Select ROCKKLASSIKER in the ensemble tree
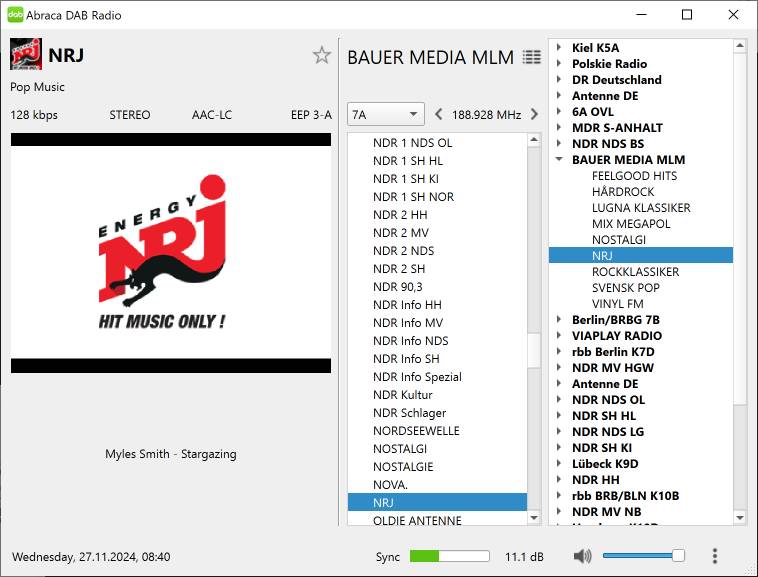The image size is (758, 577). tap(635, 272)
